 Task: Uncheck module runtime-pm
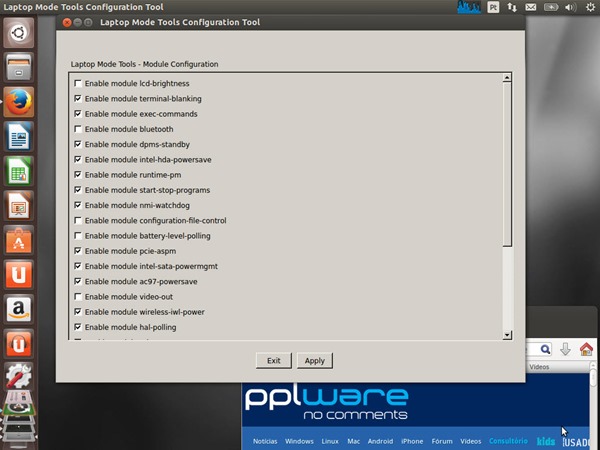click(x=78, y=174)
